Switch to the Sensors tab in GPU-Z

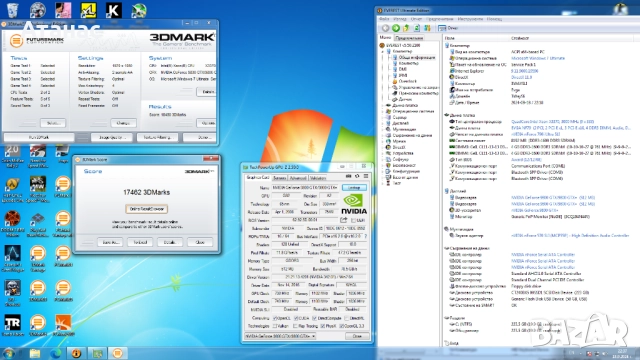[280, 178]
